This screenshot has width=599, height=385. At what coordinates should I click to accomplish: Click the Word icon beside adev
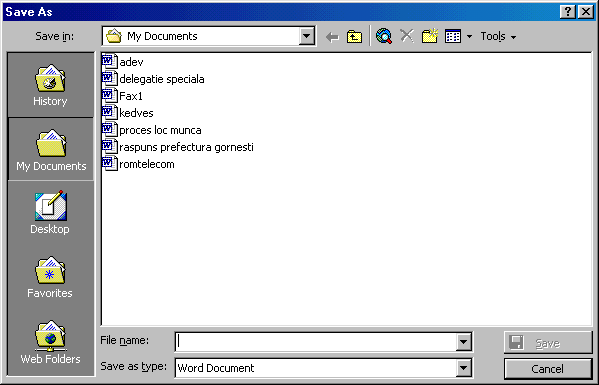tap(110, 61)
